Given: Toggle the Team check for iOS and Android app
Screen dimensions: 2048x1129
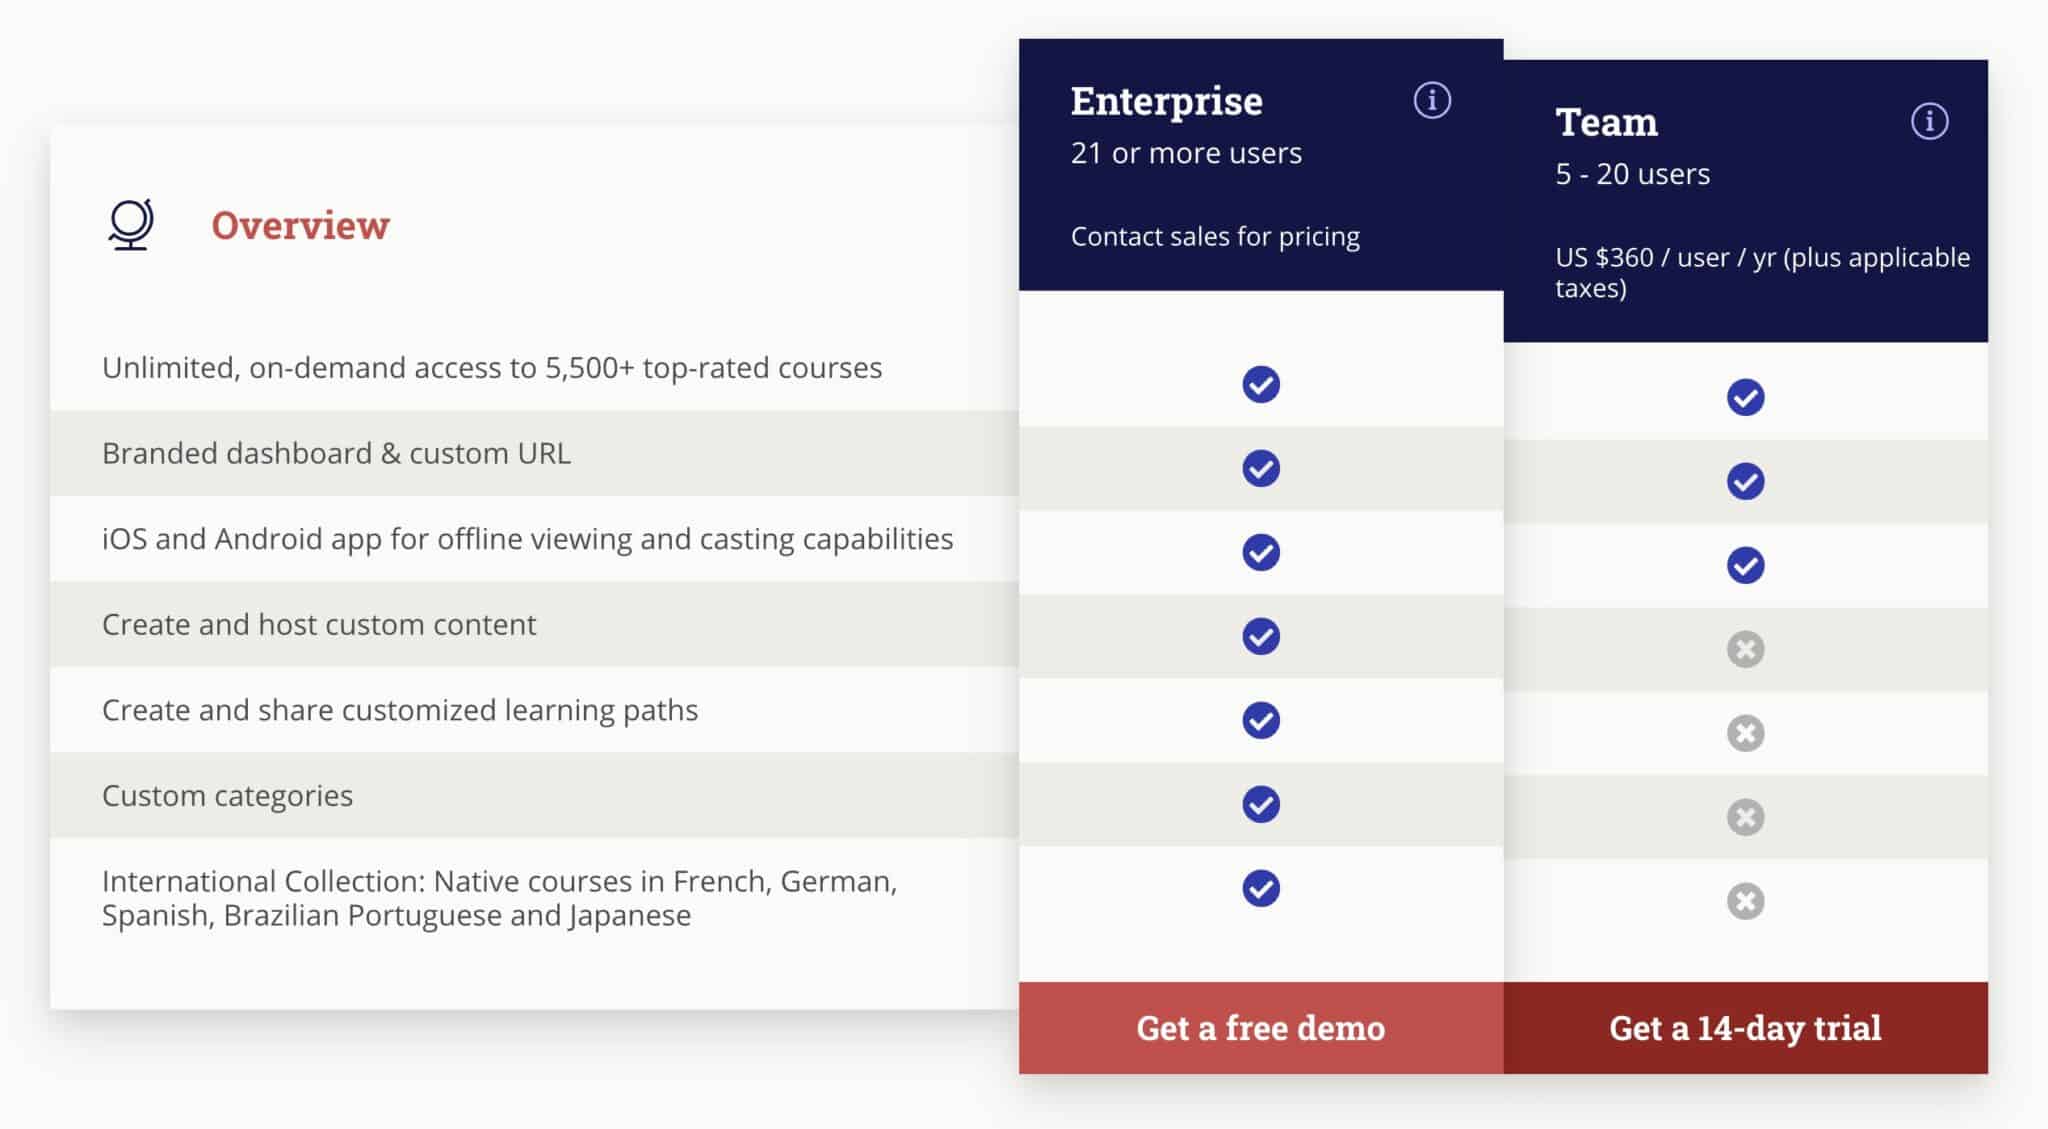Looking at the screenshot, I should [x=1744, y=566].
